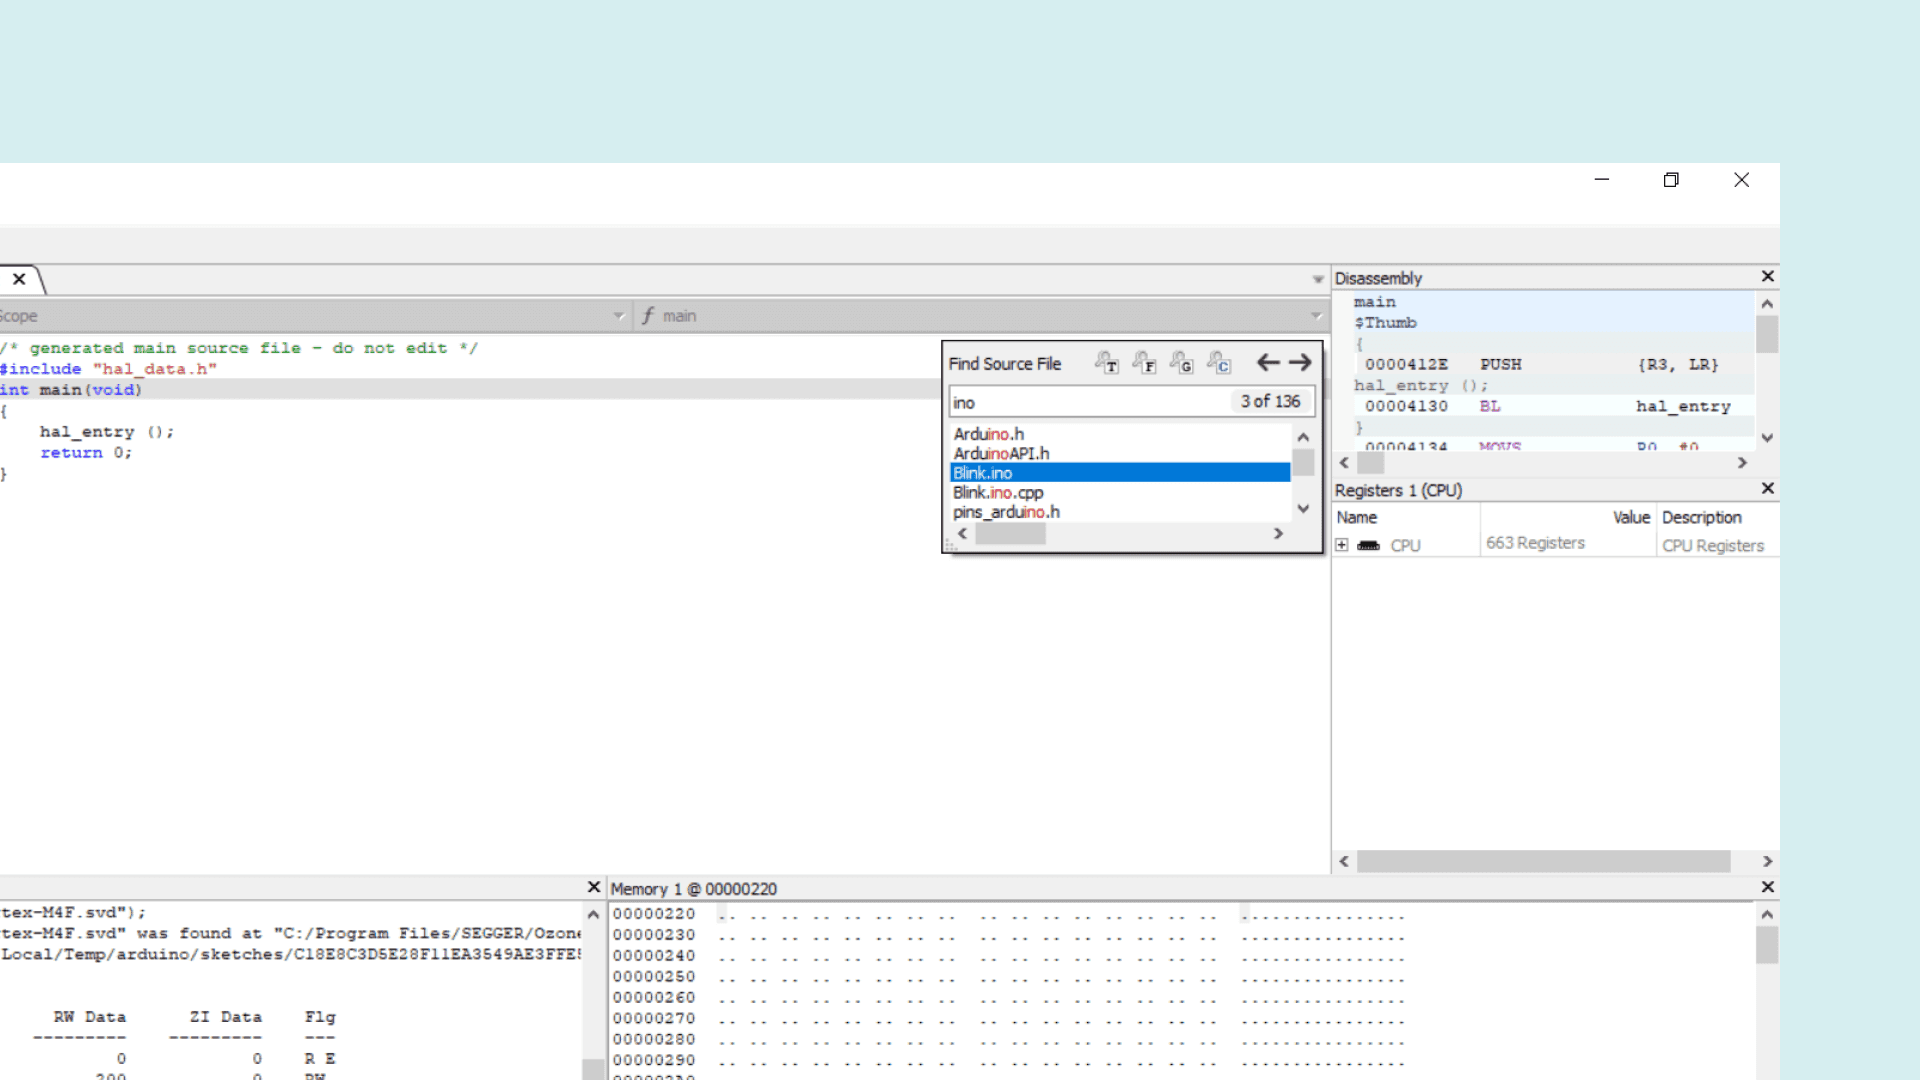
Task: Close the Disassembly panel
Action: (1767, 277)
